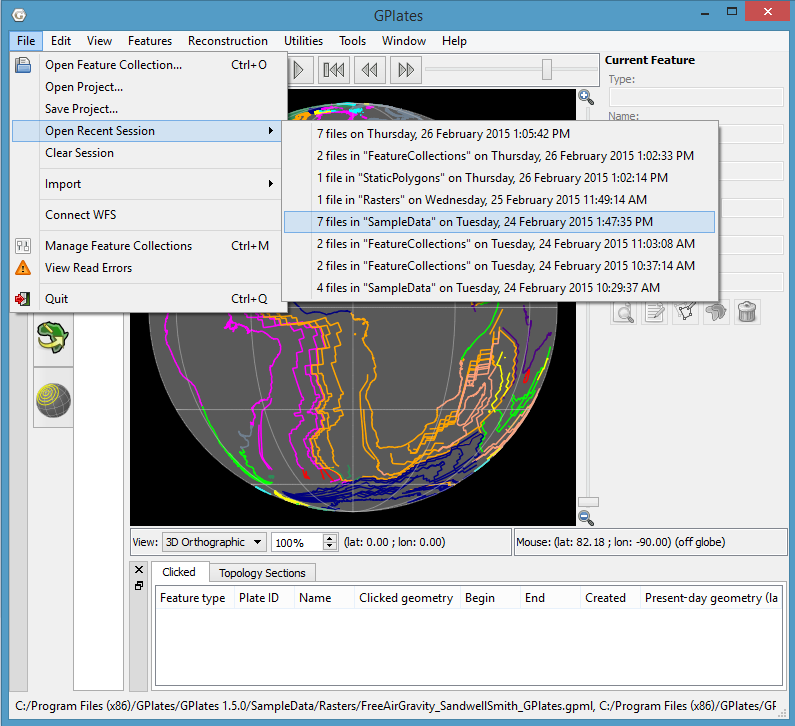Screen dimensions: 795x726
Task: Open the Help menu
Action: pyautogui.click(x=454, y=41)
